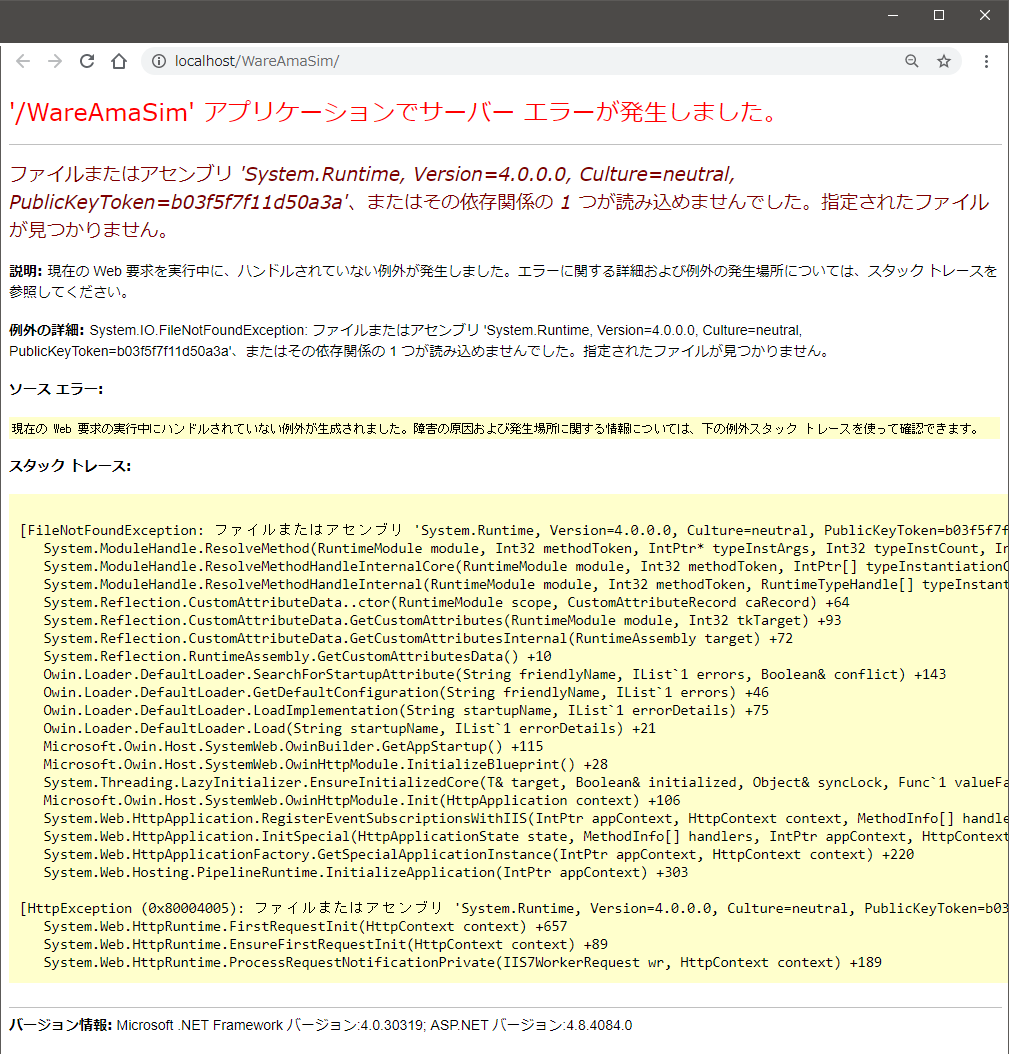Click 'CustomAttributeData..ctor' +64 trace line
This screenshot has height=1054, width=1009.
[x=446, y=602]
